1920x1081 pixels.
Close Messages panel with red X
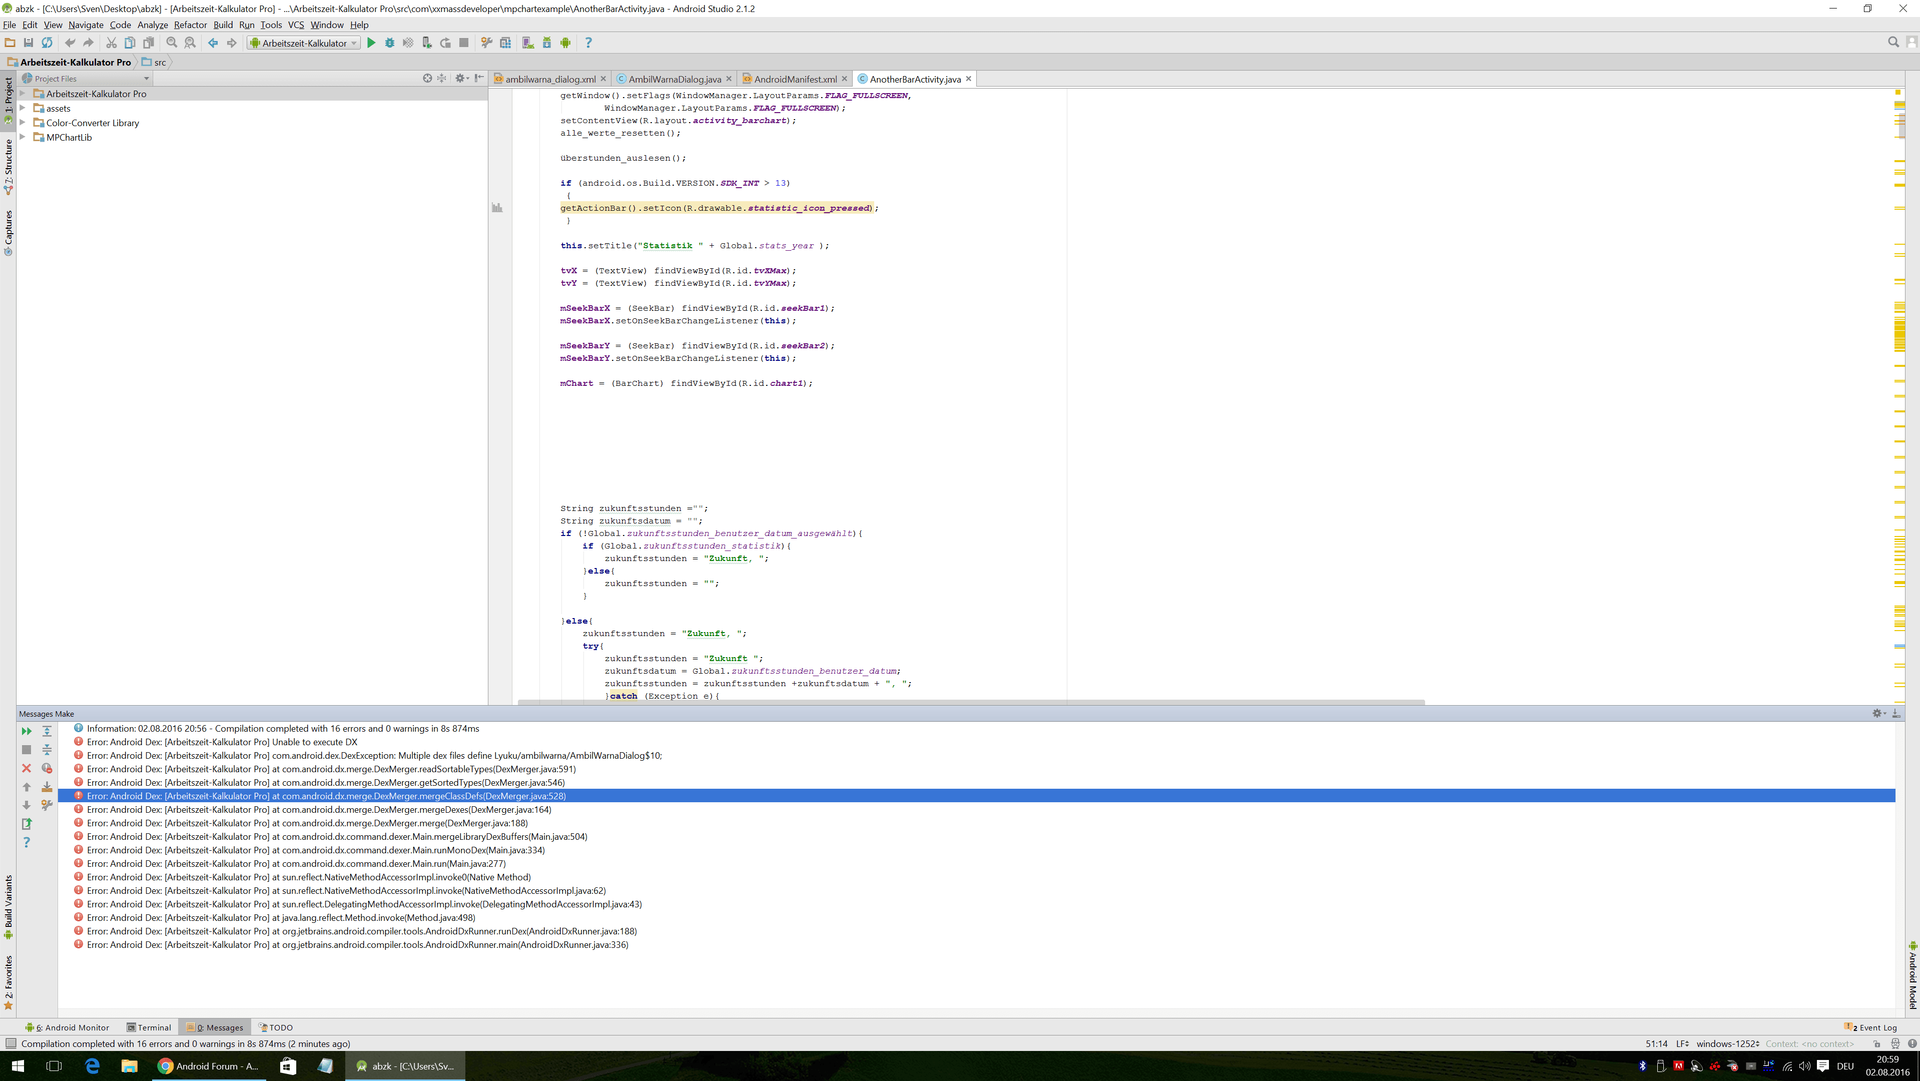[x=27, y=768]
